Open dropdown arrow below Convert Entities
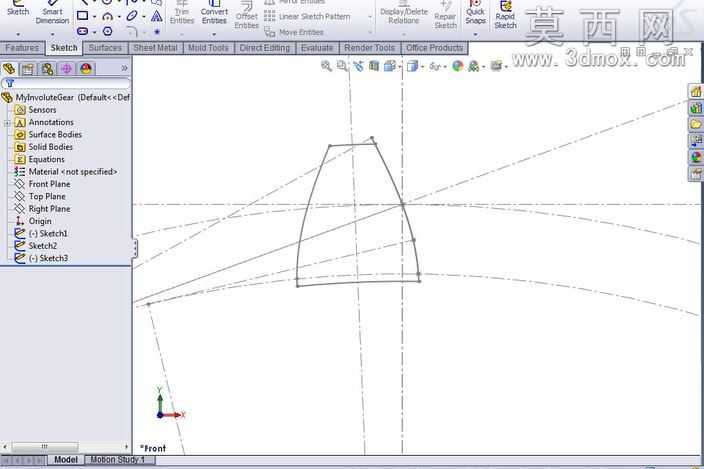This screenshot has width=704, height=469. tap(214, 34)
